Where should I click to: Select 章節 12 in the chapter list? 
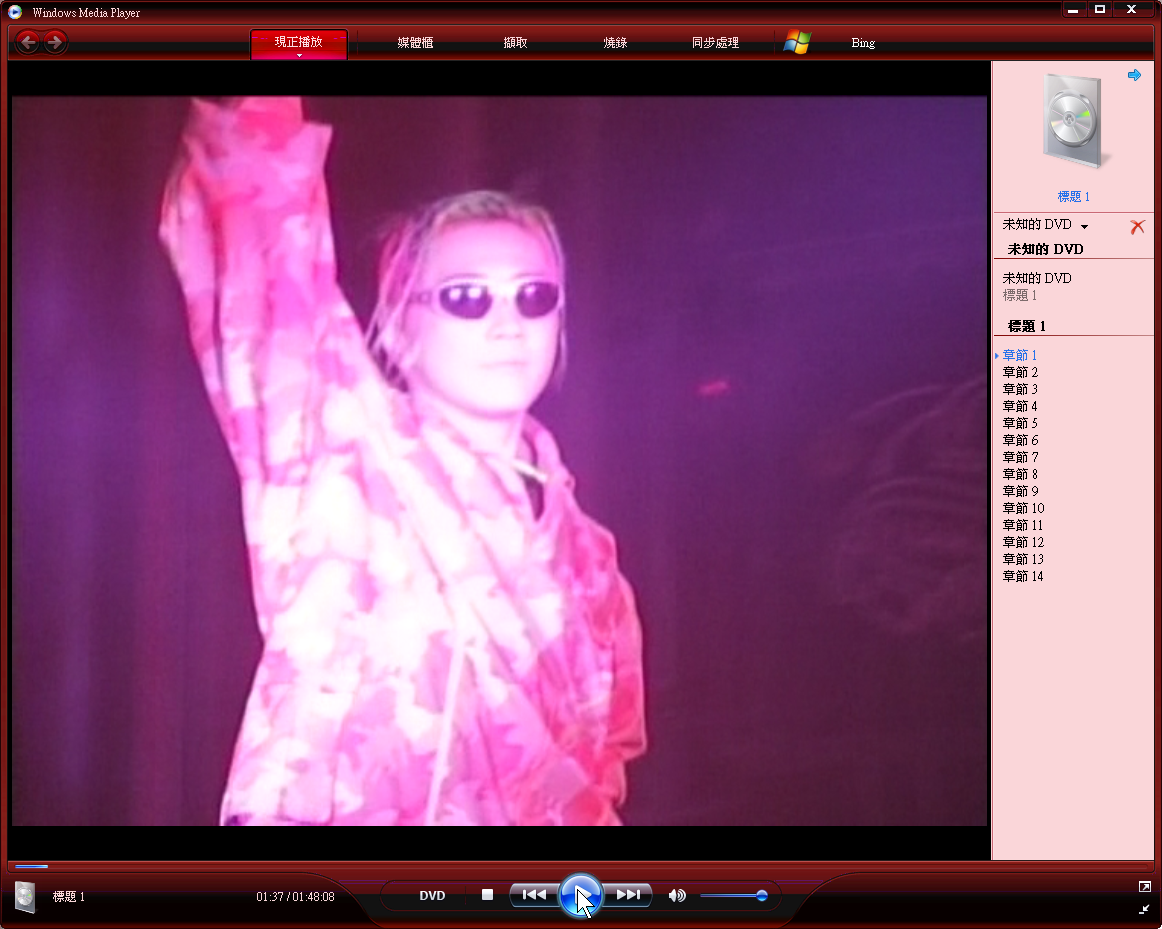1023,542
